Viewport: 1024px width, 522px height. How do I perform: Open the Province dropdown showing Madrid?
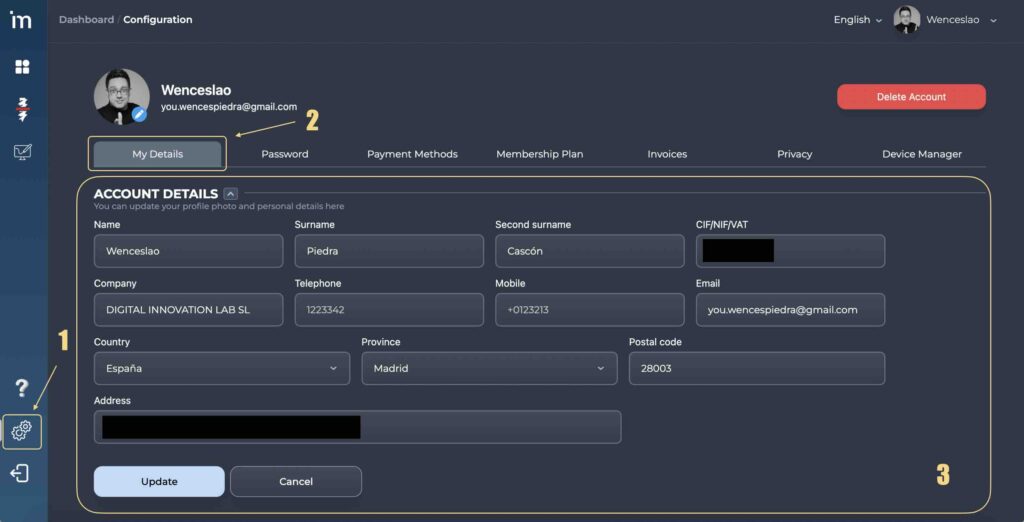pos(488,368)
